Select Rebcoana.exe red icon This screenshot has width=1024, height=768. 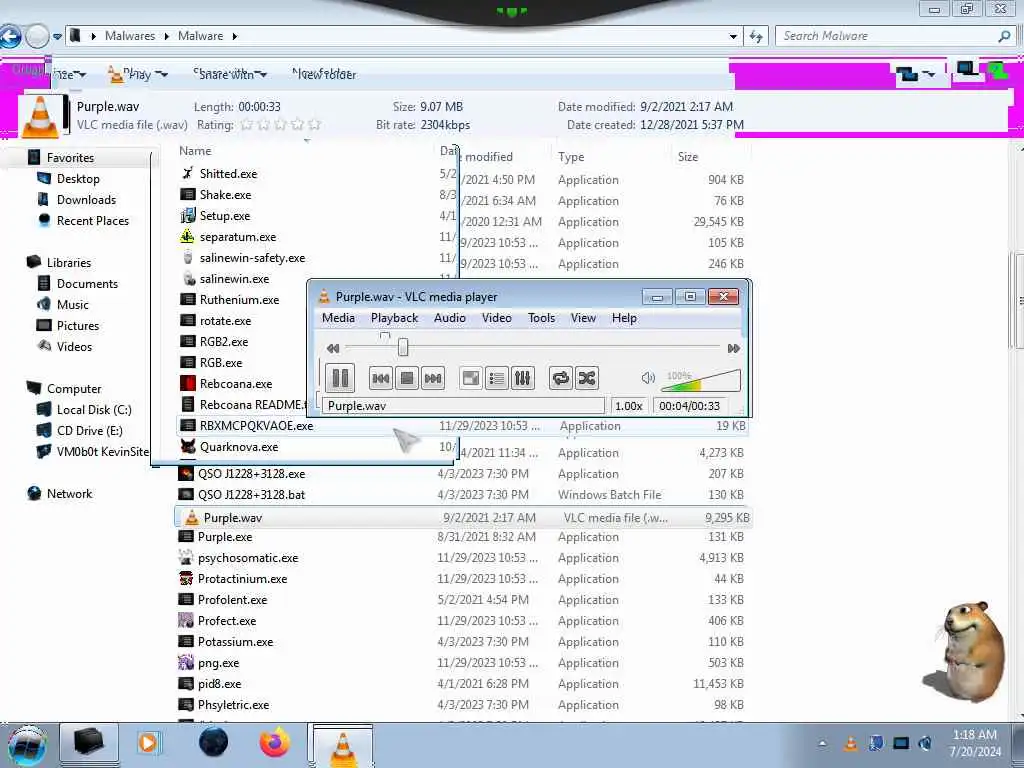187,383
